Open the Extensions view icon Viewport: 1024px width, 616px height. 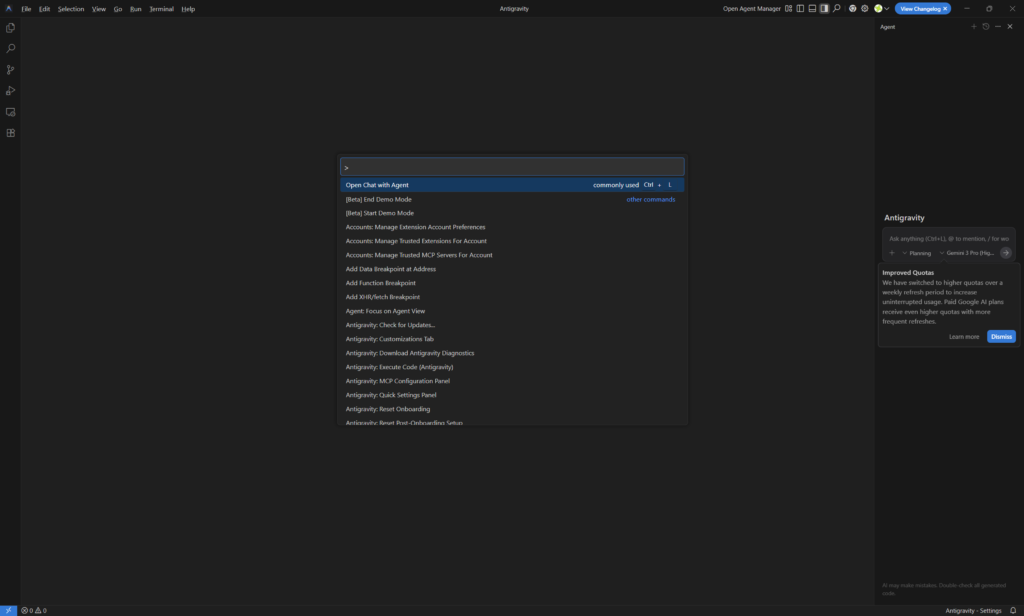point(11,133)
